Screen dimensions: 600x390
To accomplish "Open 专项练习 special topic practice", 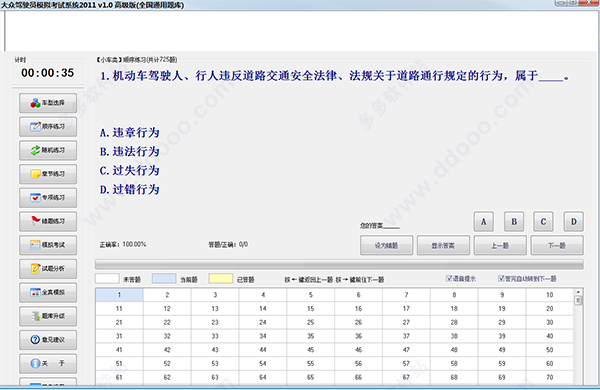I will tap(48, 198).
